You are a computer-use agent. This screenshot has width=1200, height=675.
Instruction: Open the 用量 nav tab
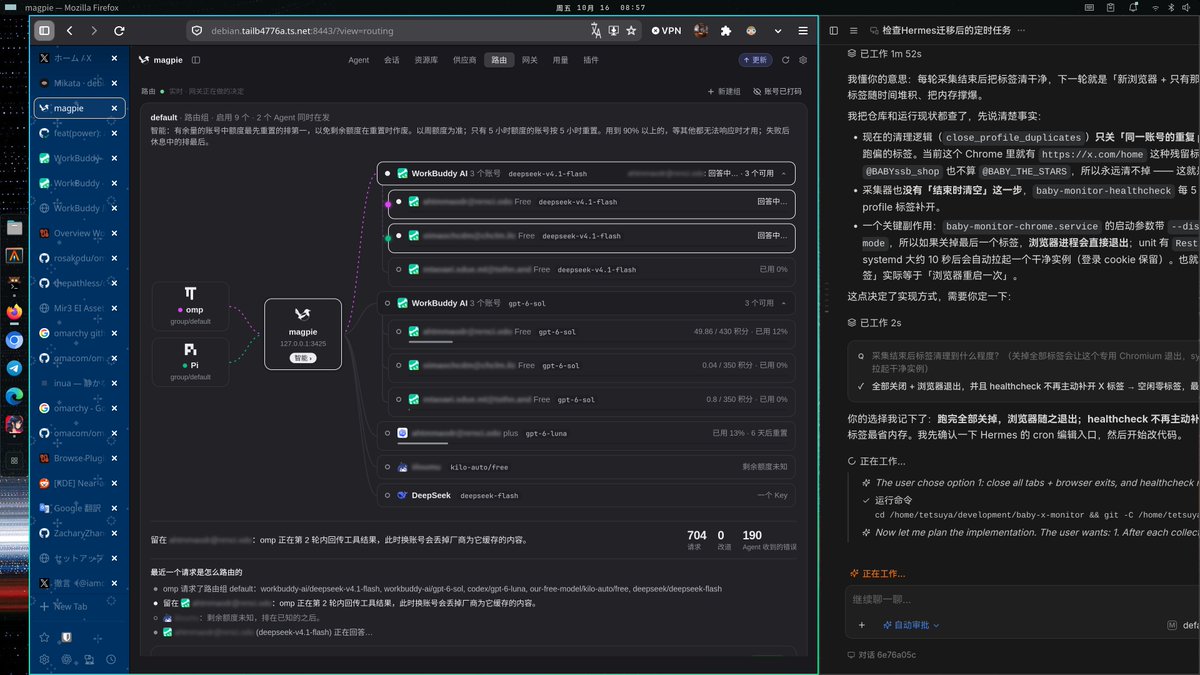click(561, 60)
